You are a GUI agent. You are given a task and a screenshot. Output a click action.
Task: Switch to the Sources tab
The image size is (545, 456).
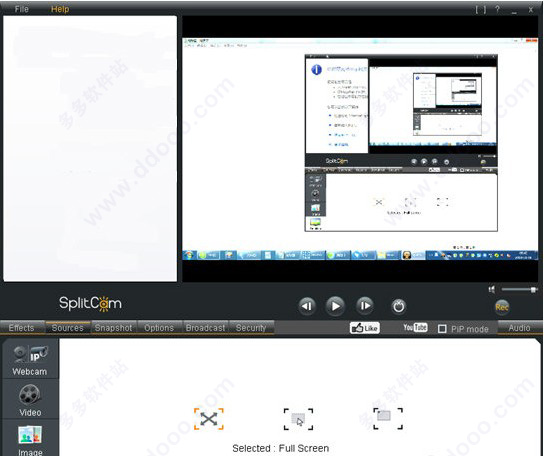(67, 328)
